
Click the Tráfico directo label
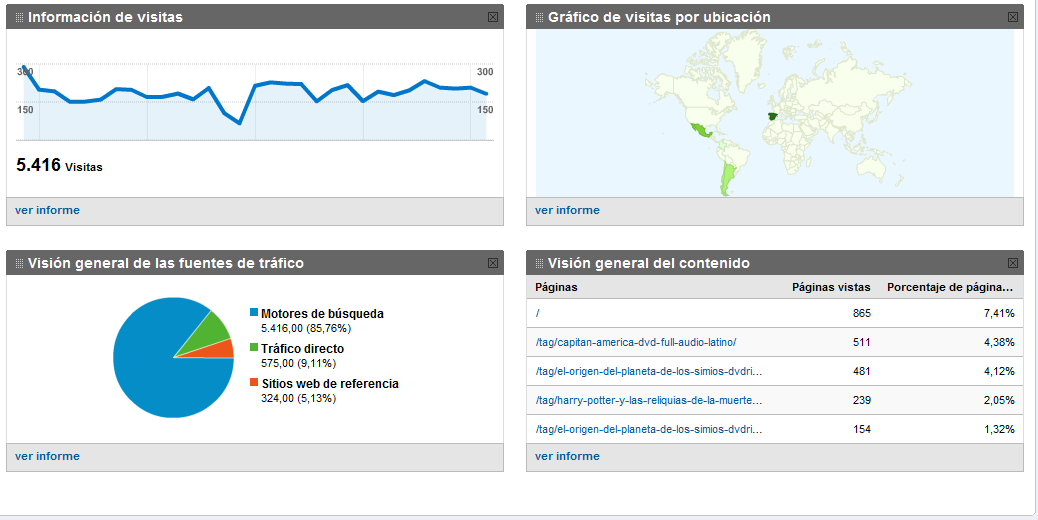303,349
